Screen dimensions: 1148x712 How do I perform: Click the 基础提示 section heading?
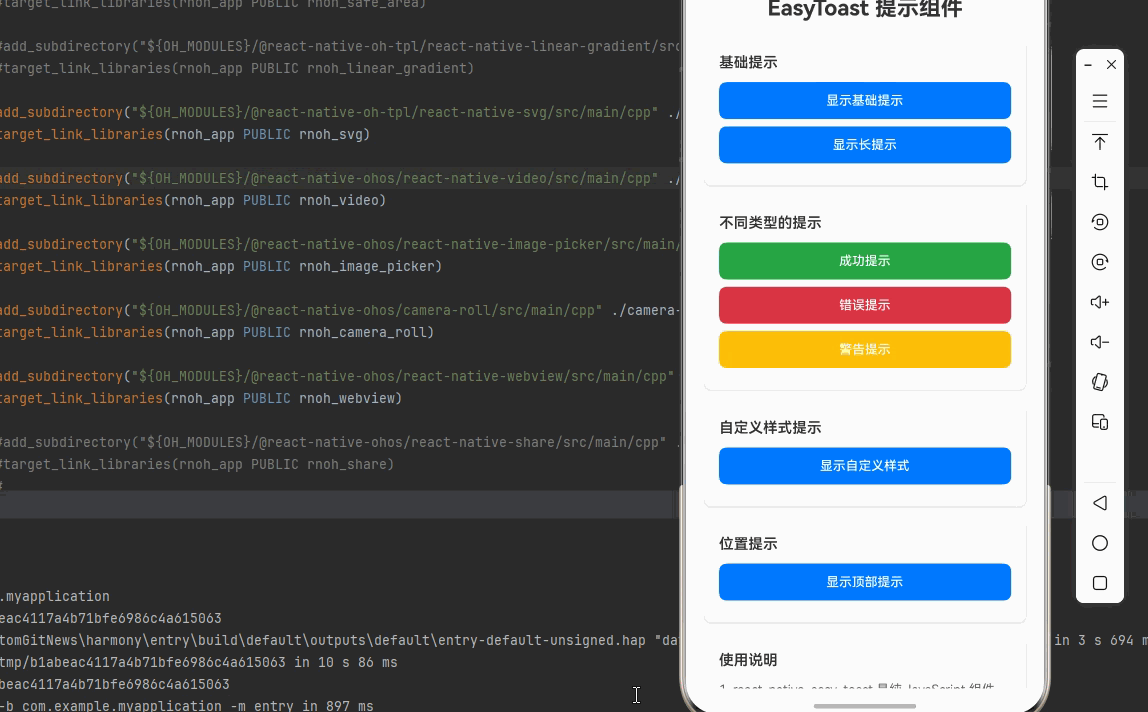(748, 62)
